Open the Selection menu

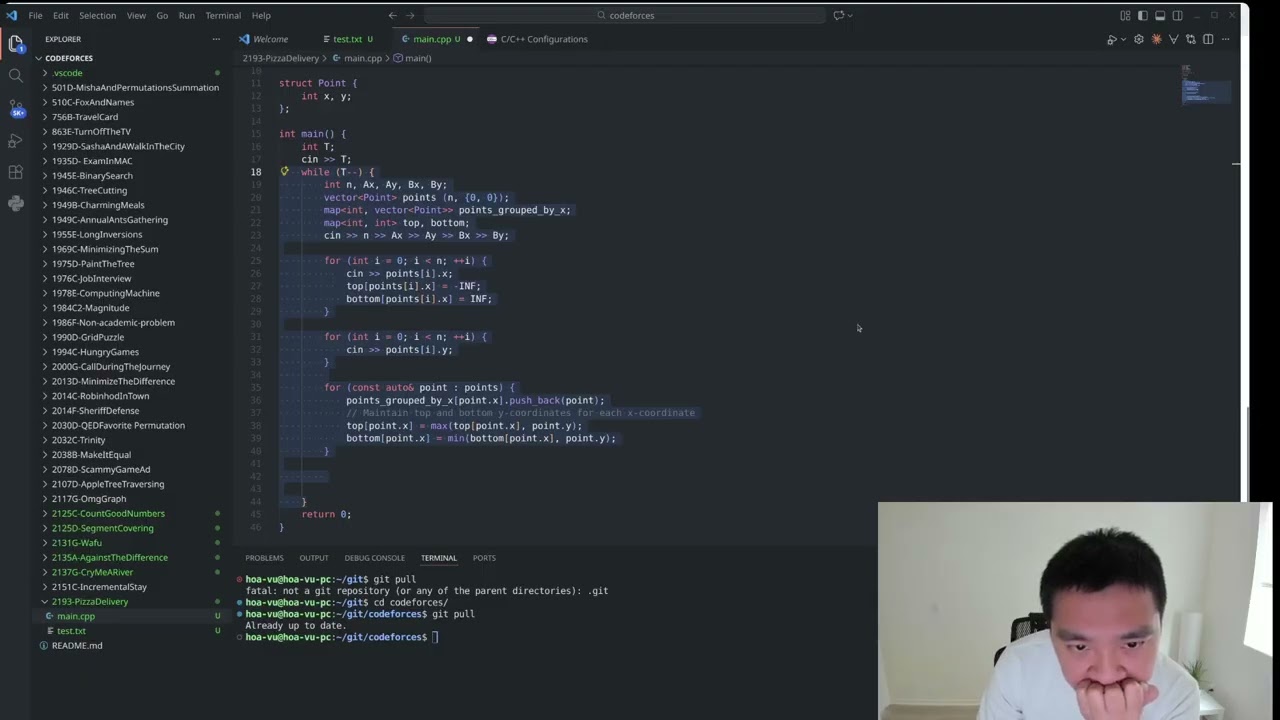coord(97,15)
